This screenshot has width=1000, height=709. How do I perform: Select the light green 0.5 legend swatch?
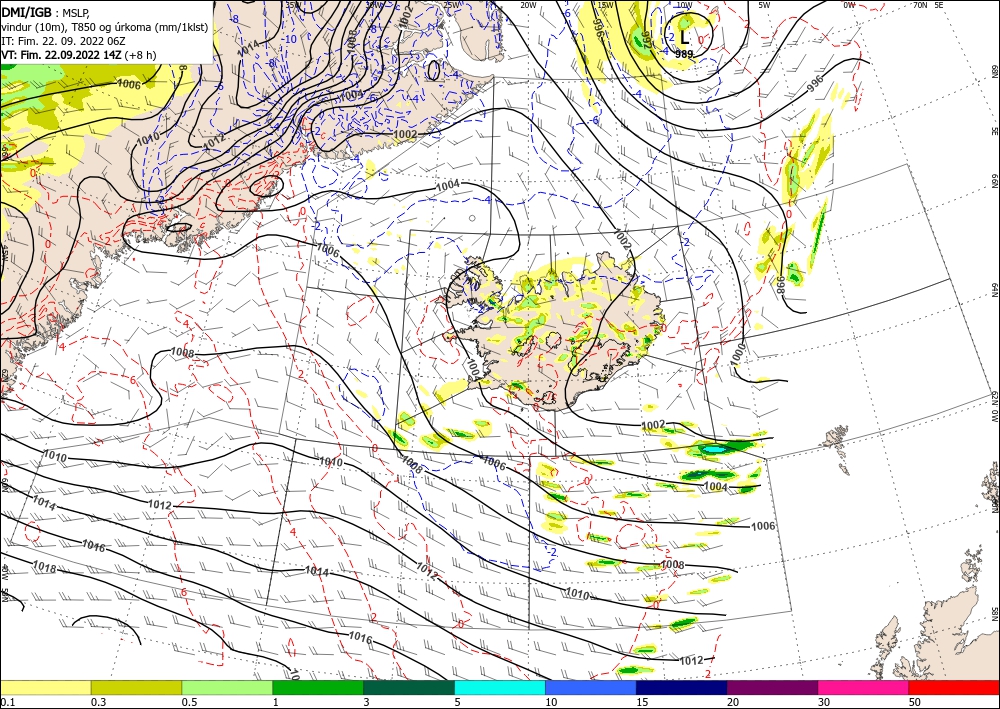(x=227, y=687)
